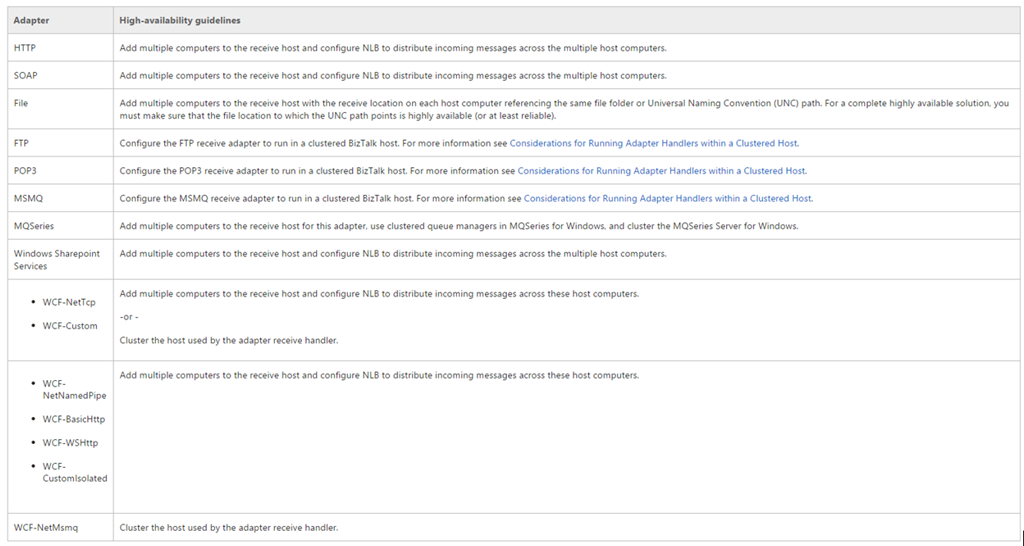Click the WCF-CustomIsolated list item
The height and width of the screenshot is (546, 1024).
75,472
